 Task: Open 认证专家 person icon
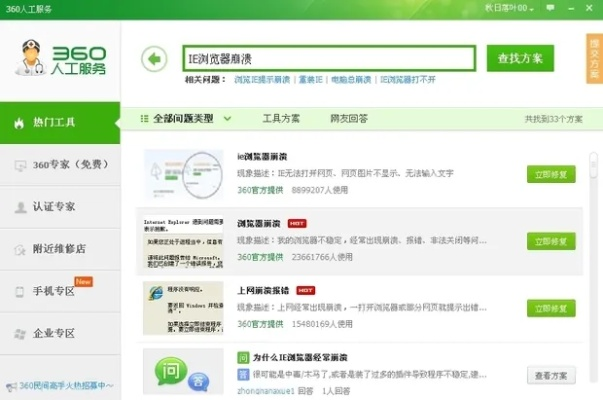click(18, 207)
